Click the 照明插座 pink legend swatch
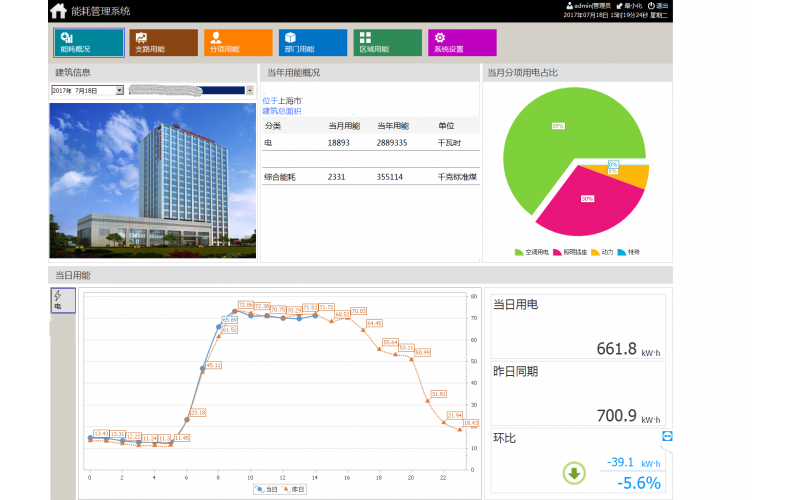 tap(557, 252)
